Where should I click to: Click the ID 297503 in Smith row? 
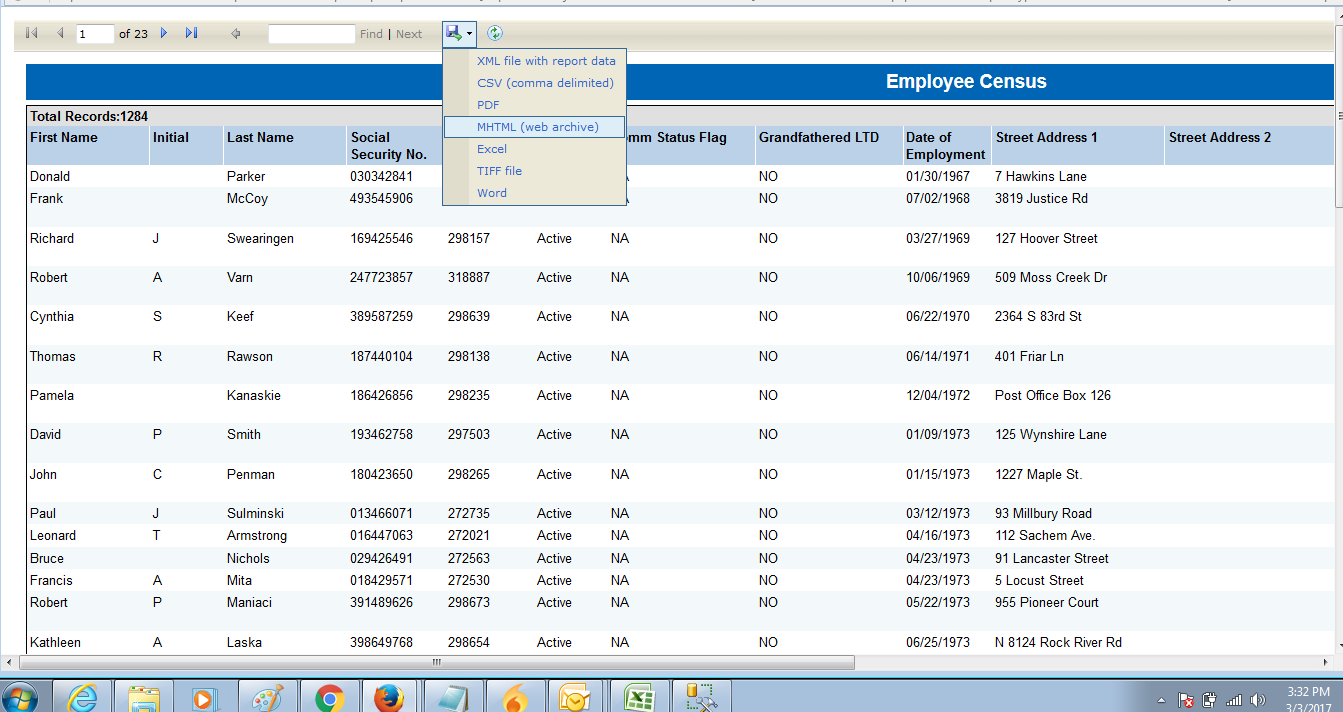[469, 434]
